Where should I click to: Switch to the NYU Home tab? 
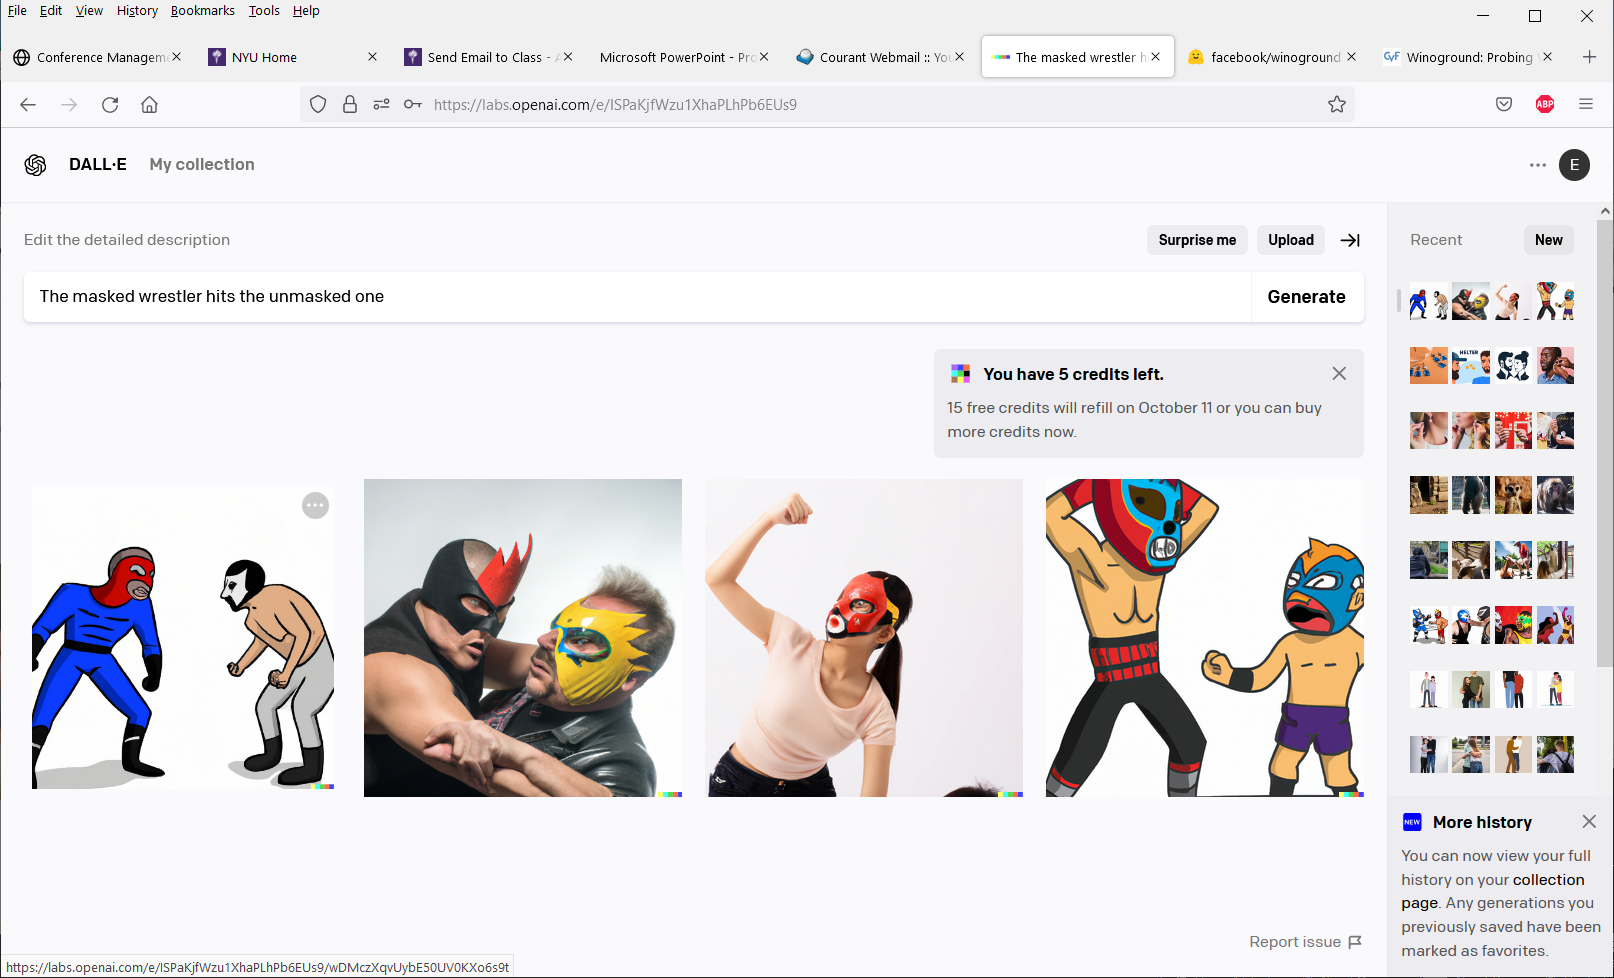pyautogui.click(x=264, y=58)
